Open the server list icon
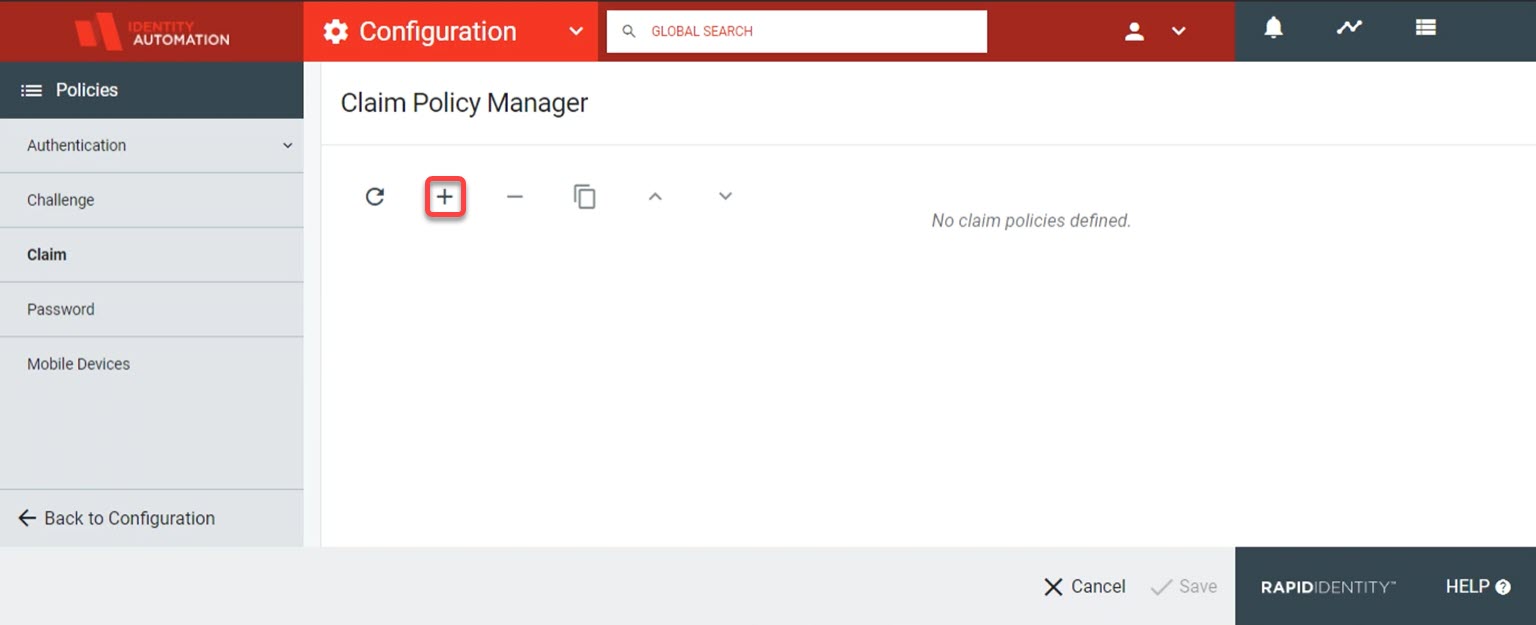 [1425, 29]
